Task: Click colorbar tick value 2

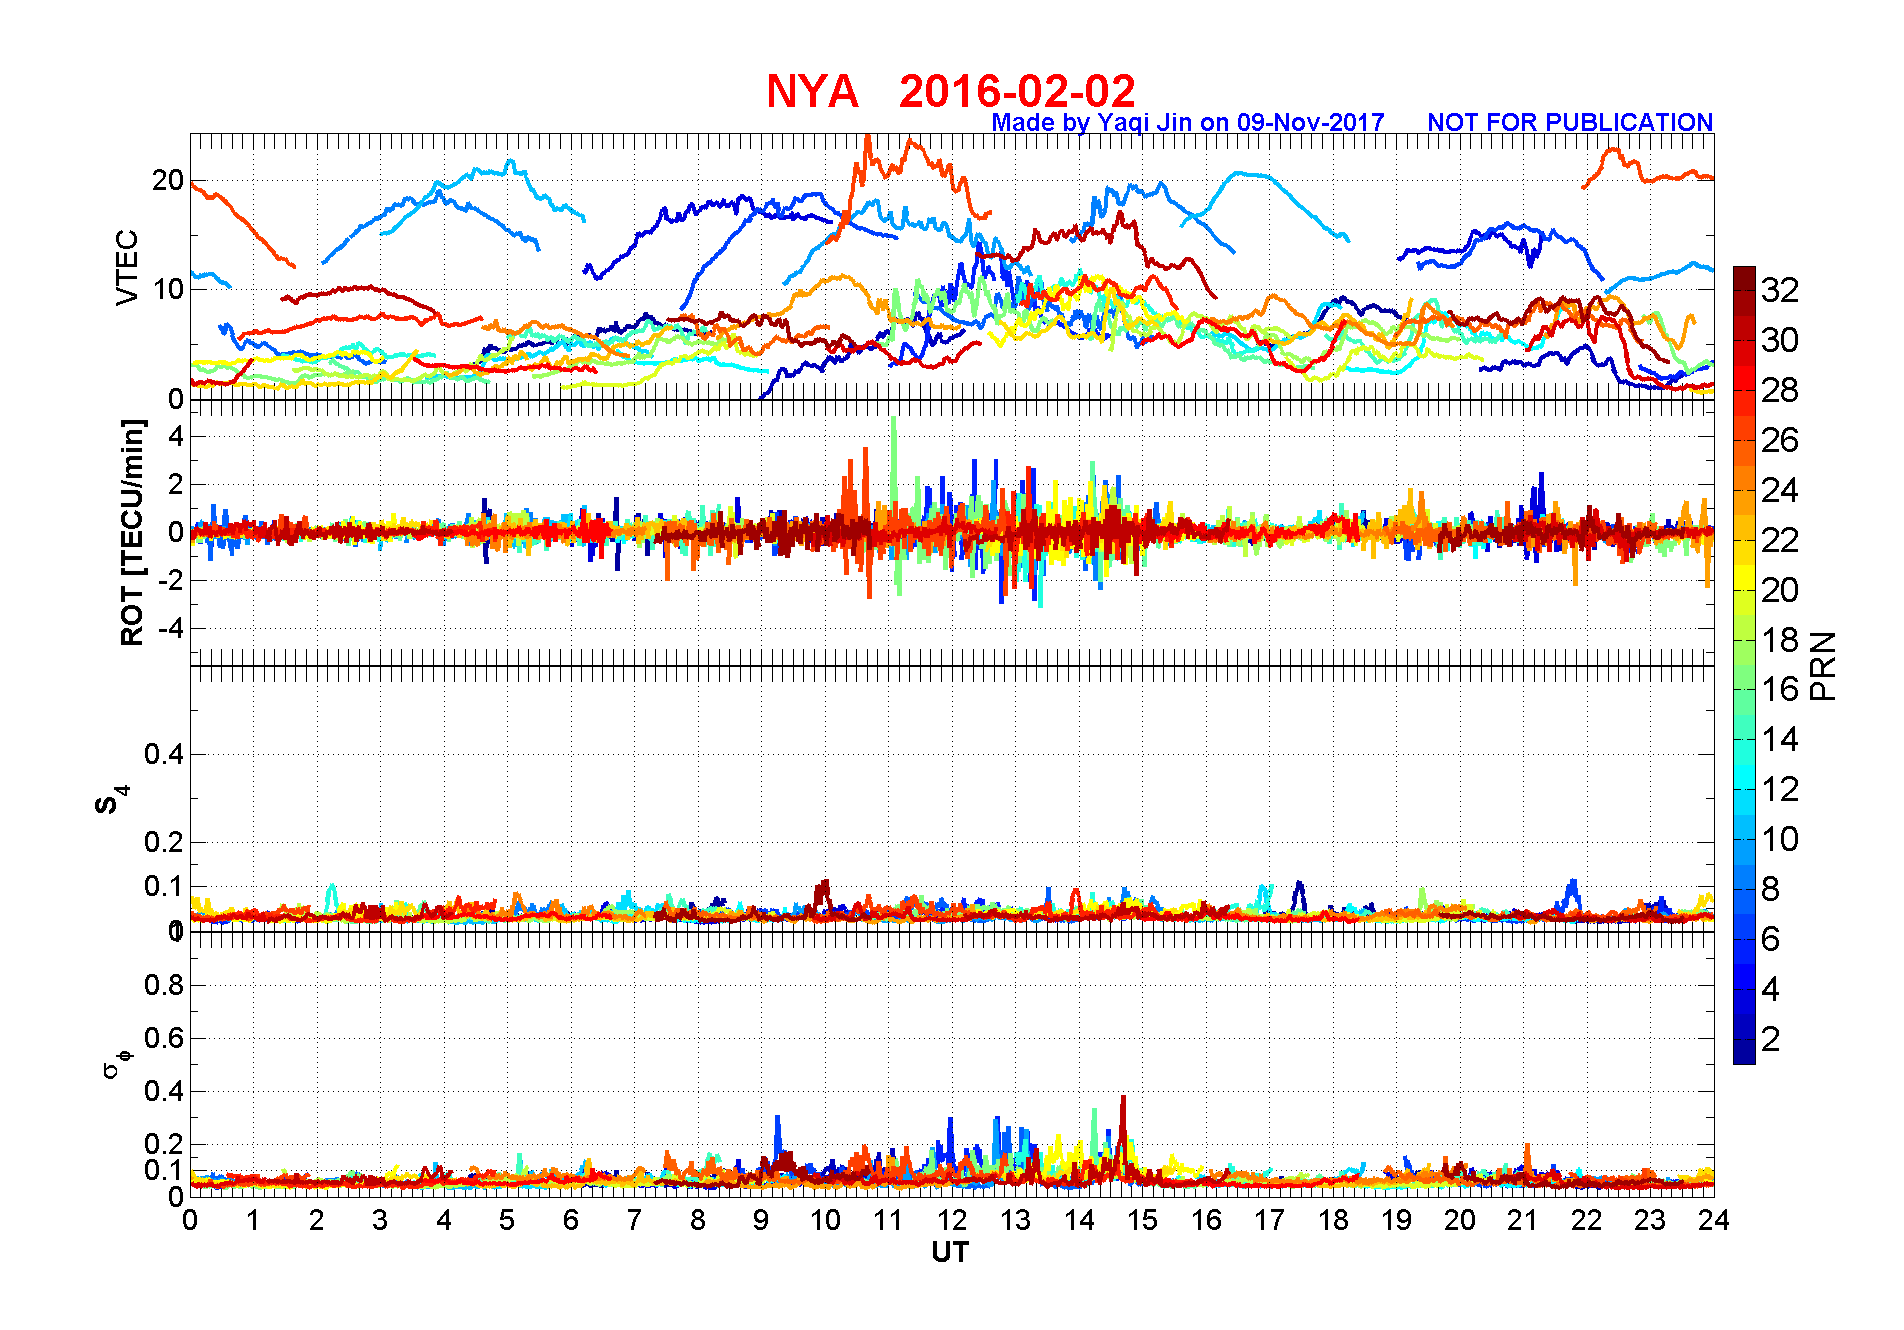Action: 1771,1039
